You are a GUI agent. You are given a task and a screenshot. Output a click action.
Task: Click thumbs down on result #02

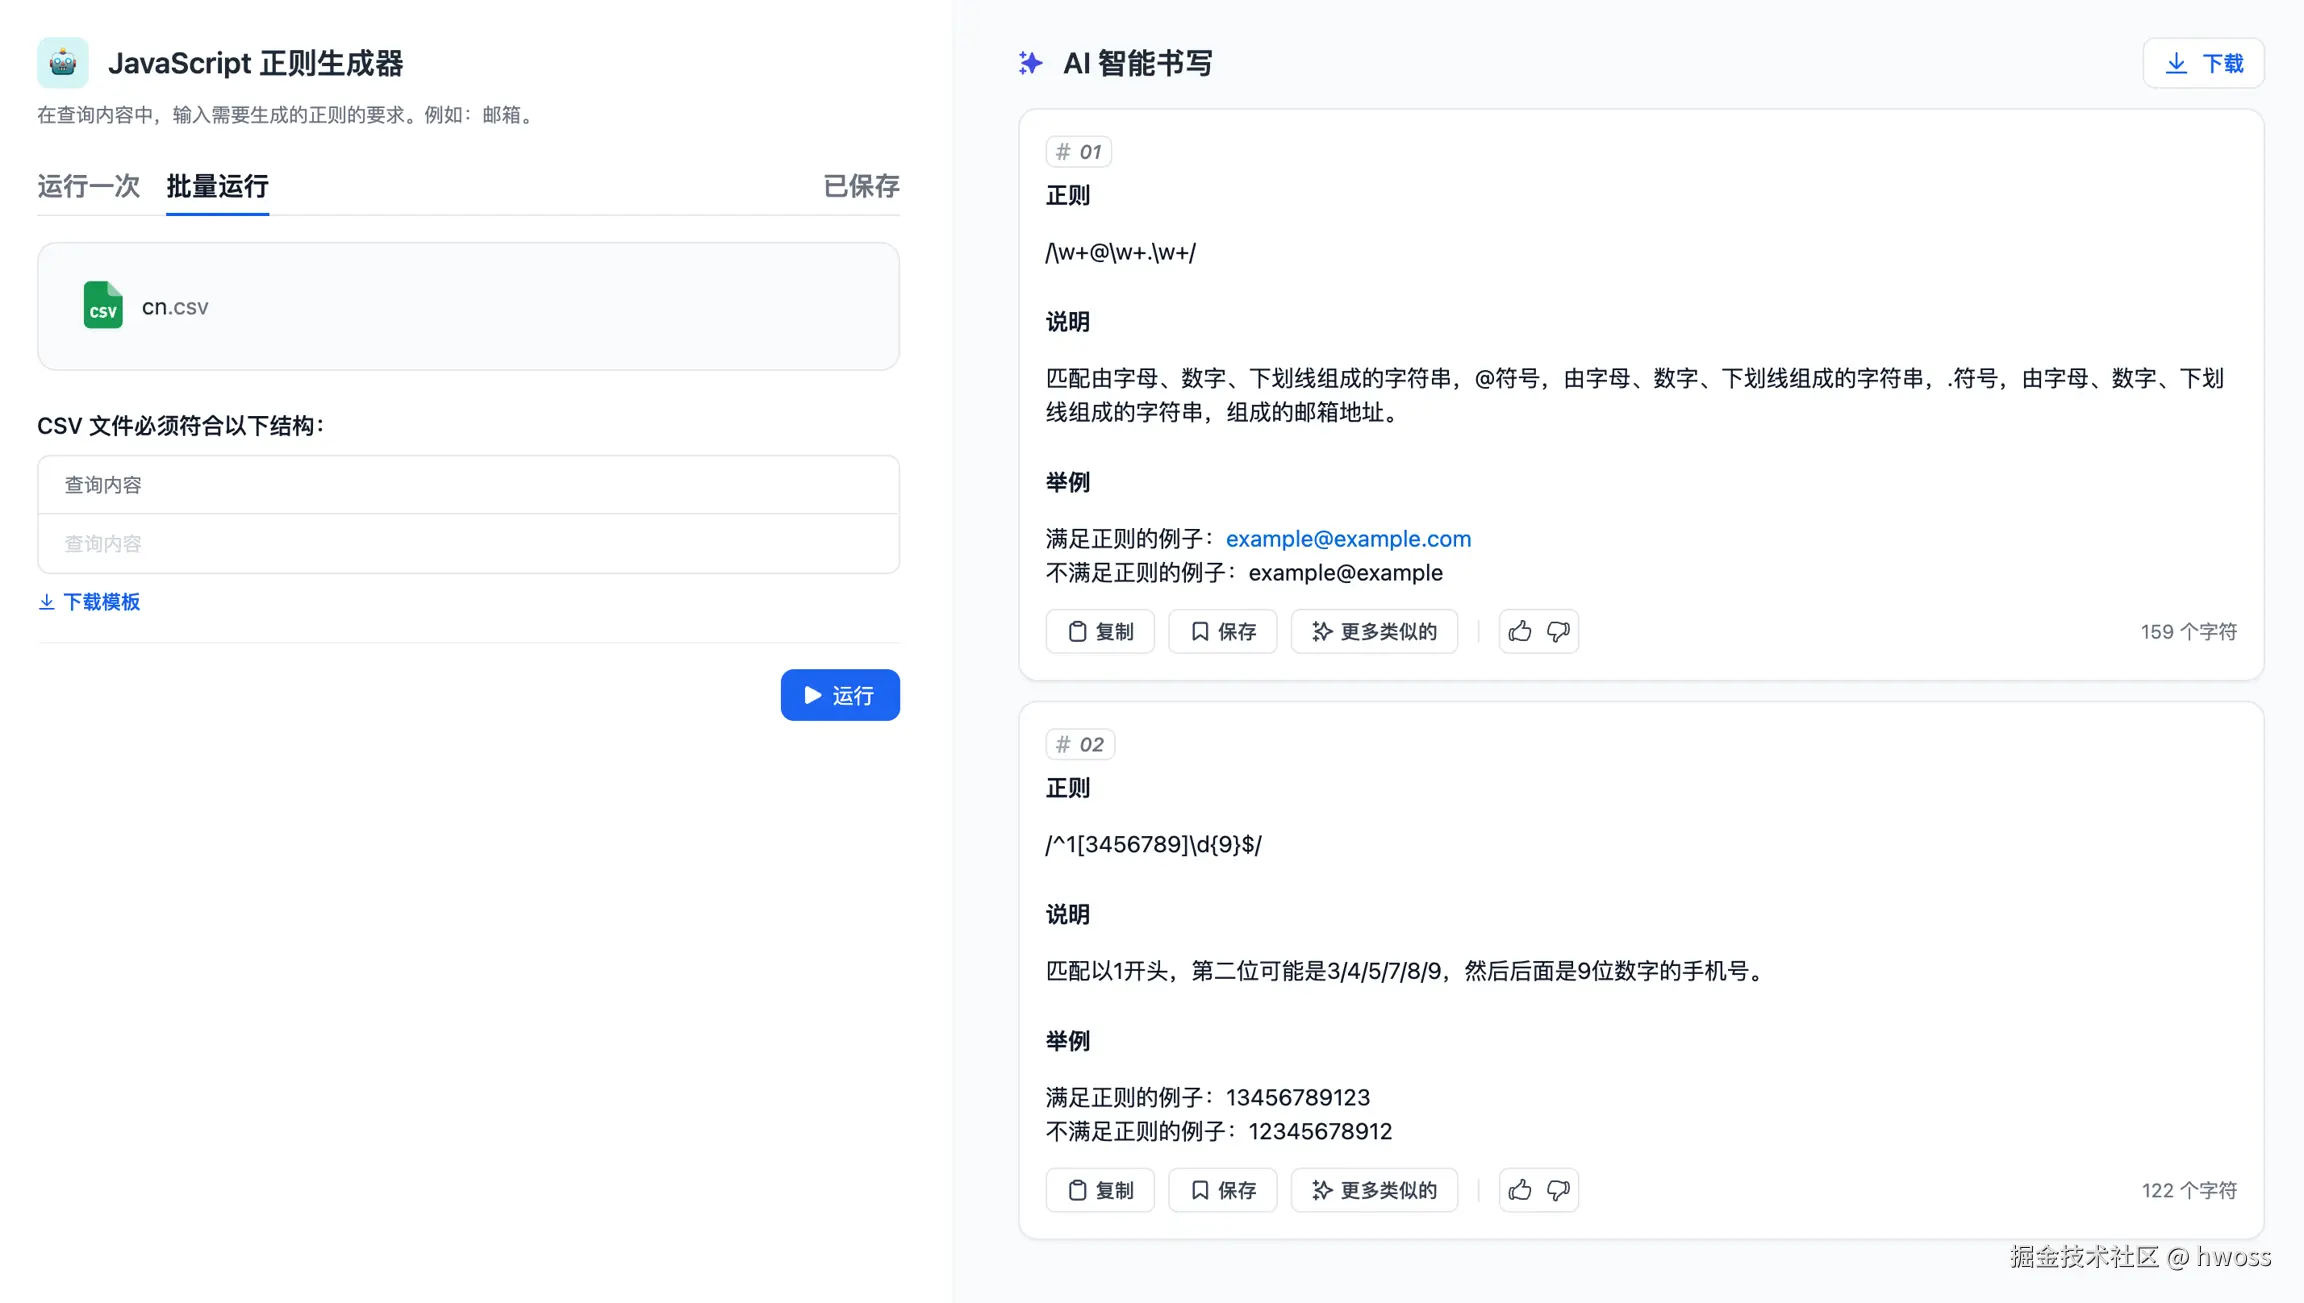pos(1558,1190)
